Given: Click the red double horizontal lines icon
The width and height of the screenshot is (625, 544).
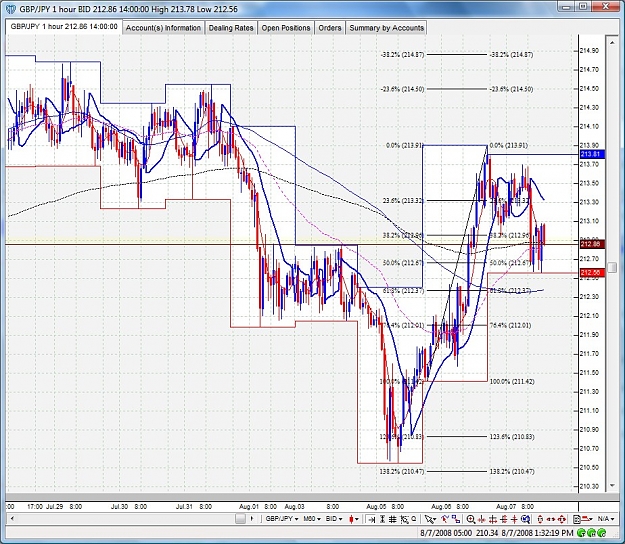Looking at the screenshot, I should (x=503, y=519).
